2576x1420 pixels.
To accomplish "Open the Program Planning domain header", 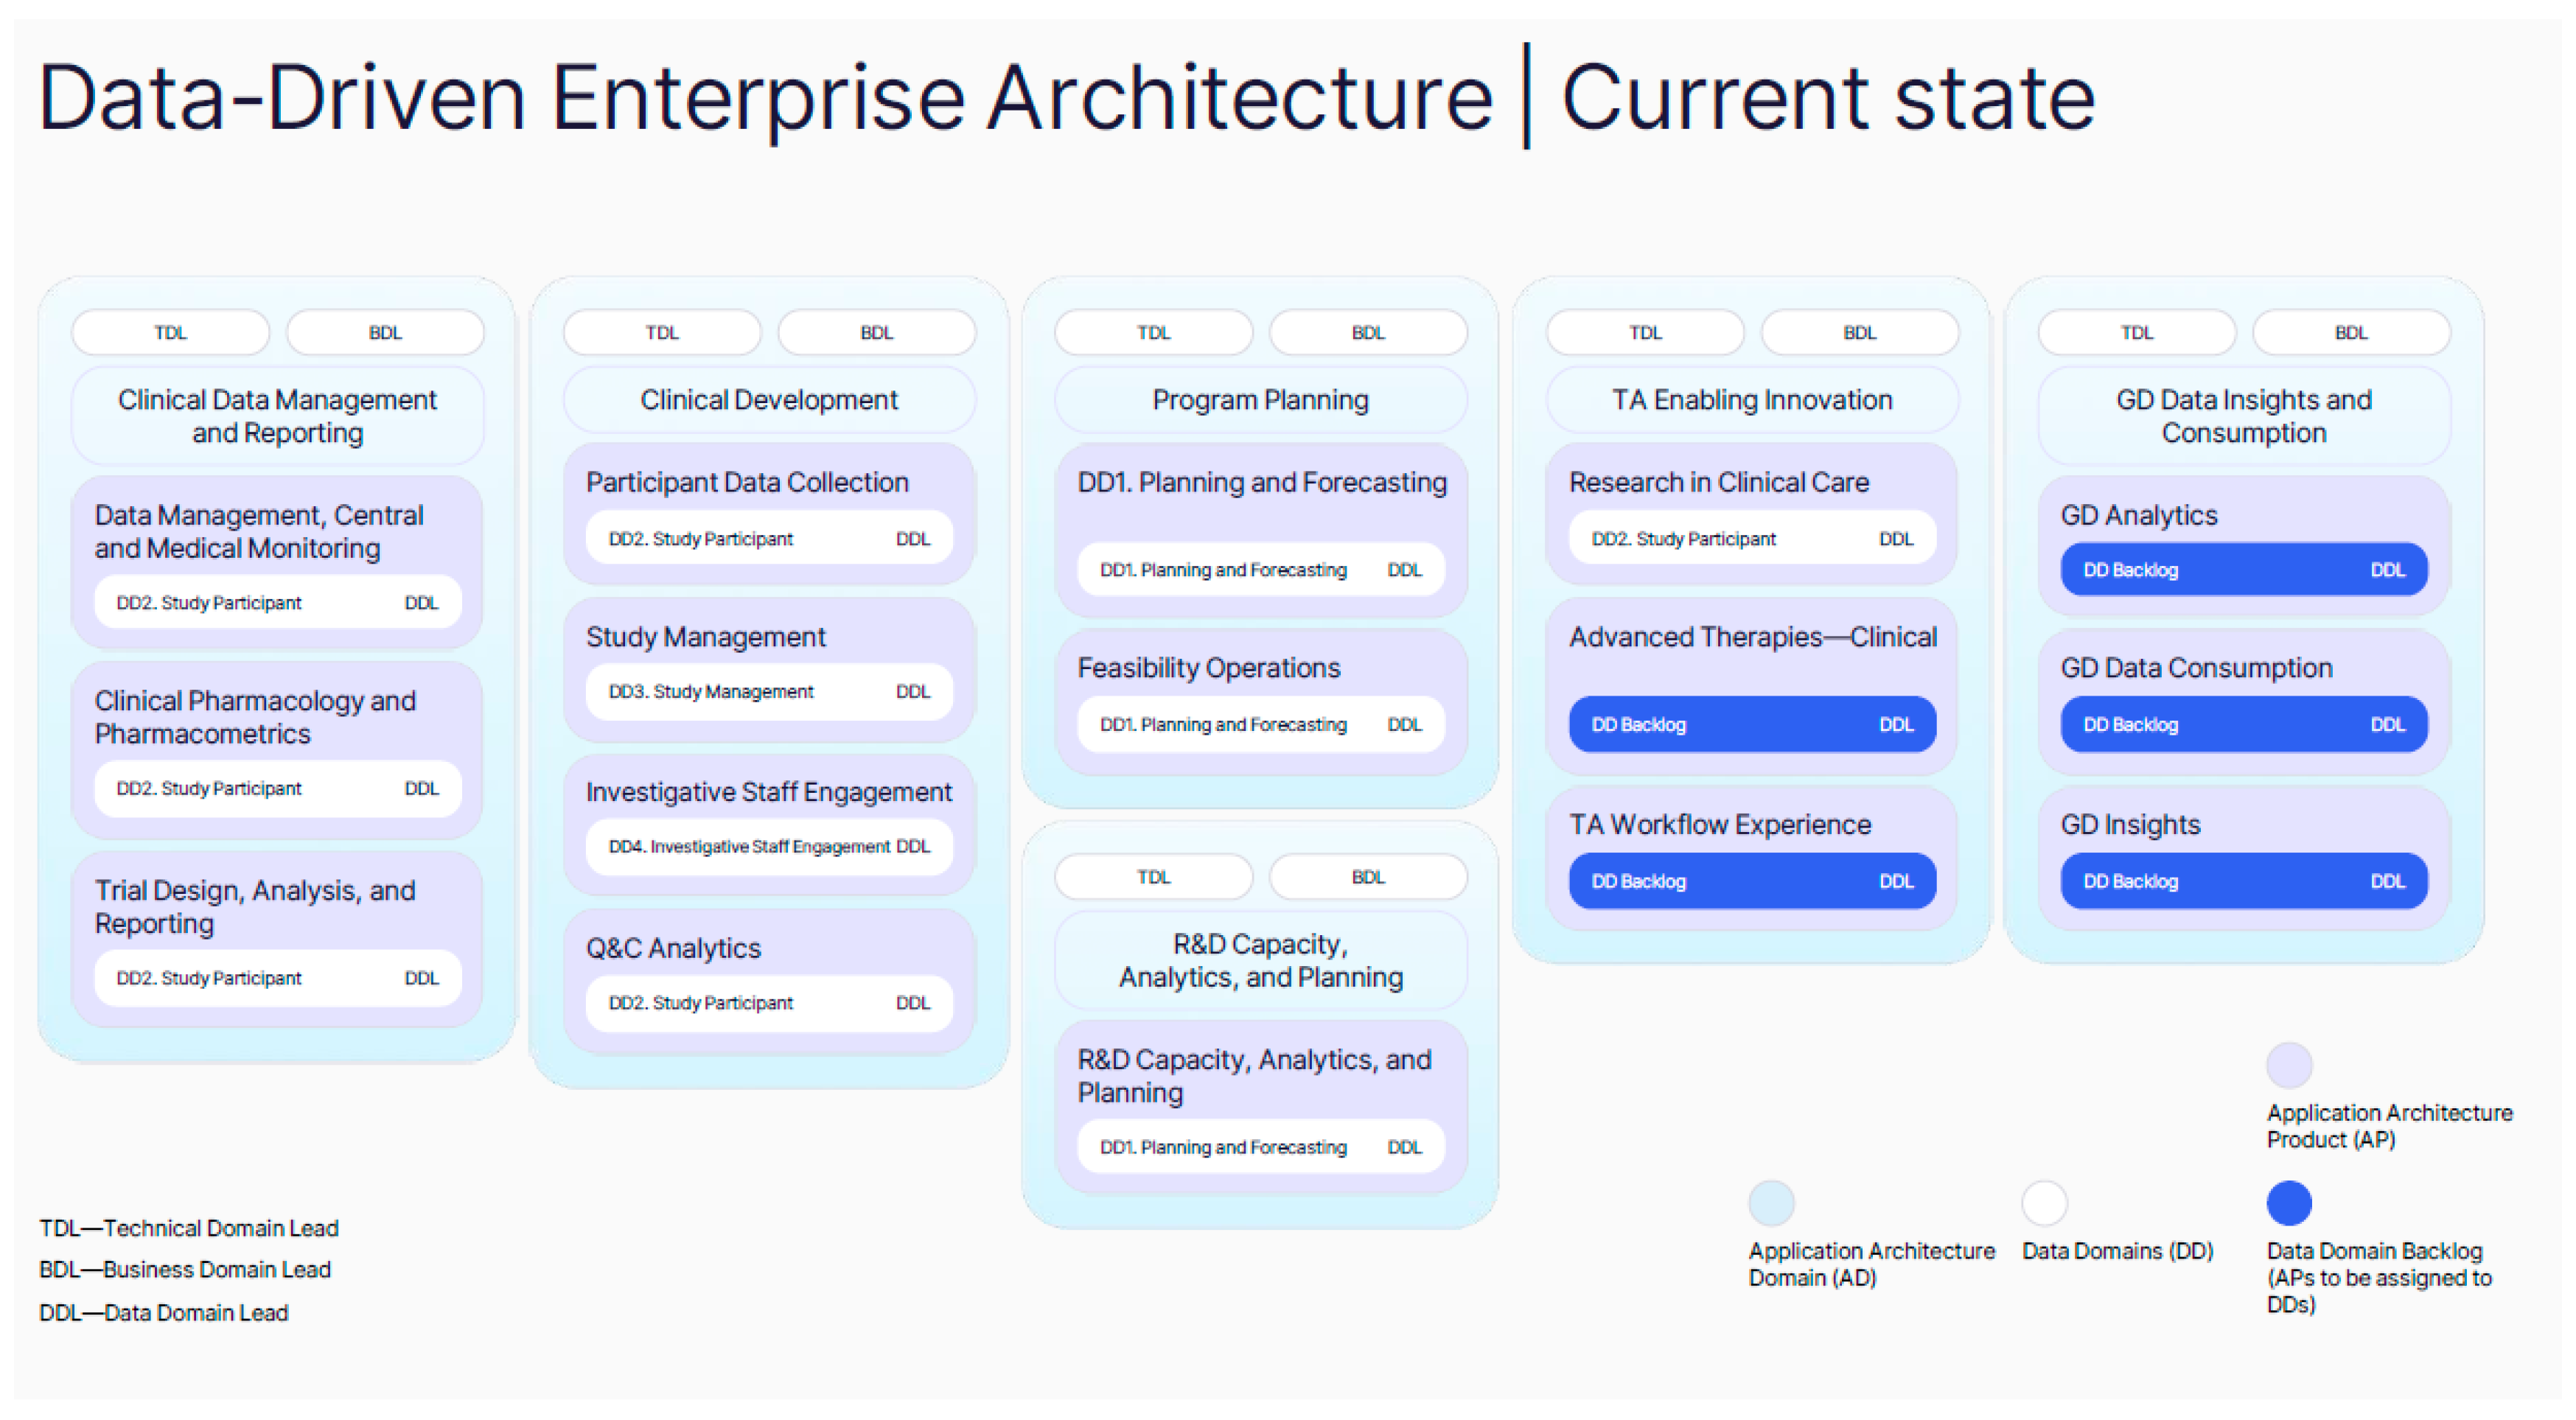I will [x=1260, y=400].
